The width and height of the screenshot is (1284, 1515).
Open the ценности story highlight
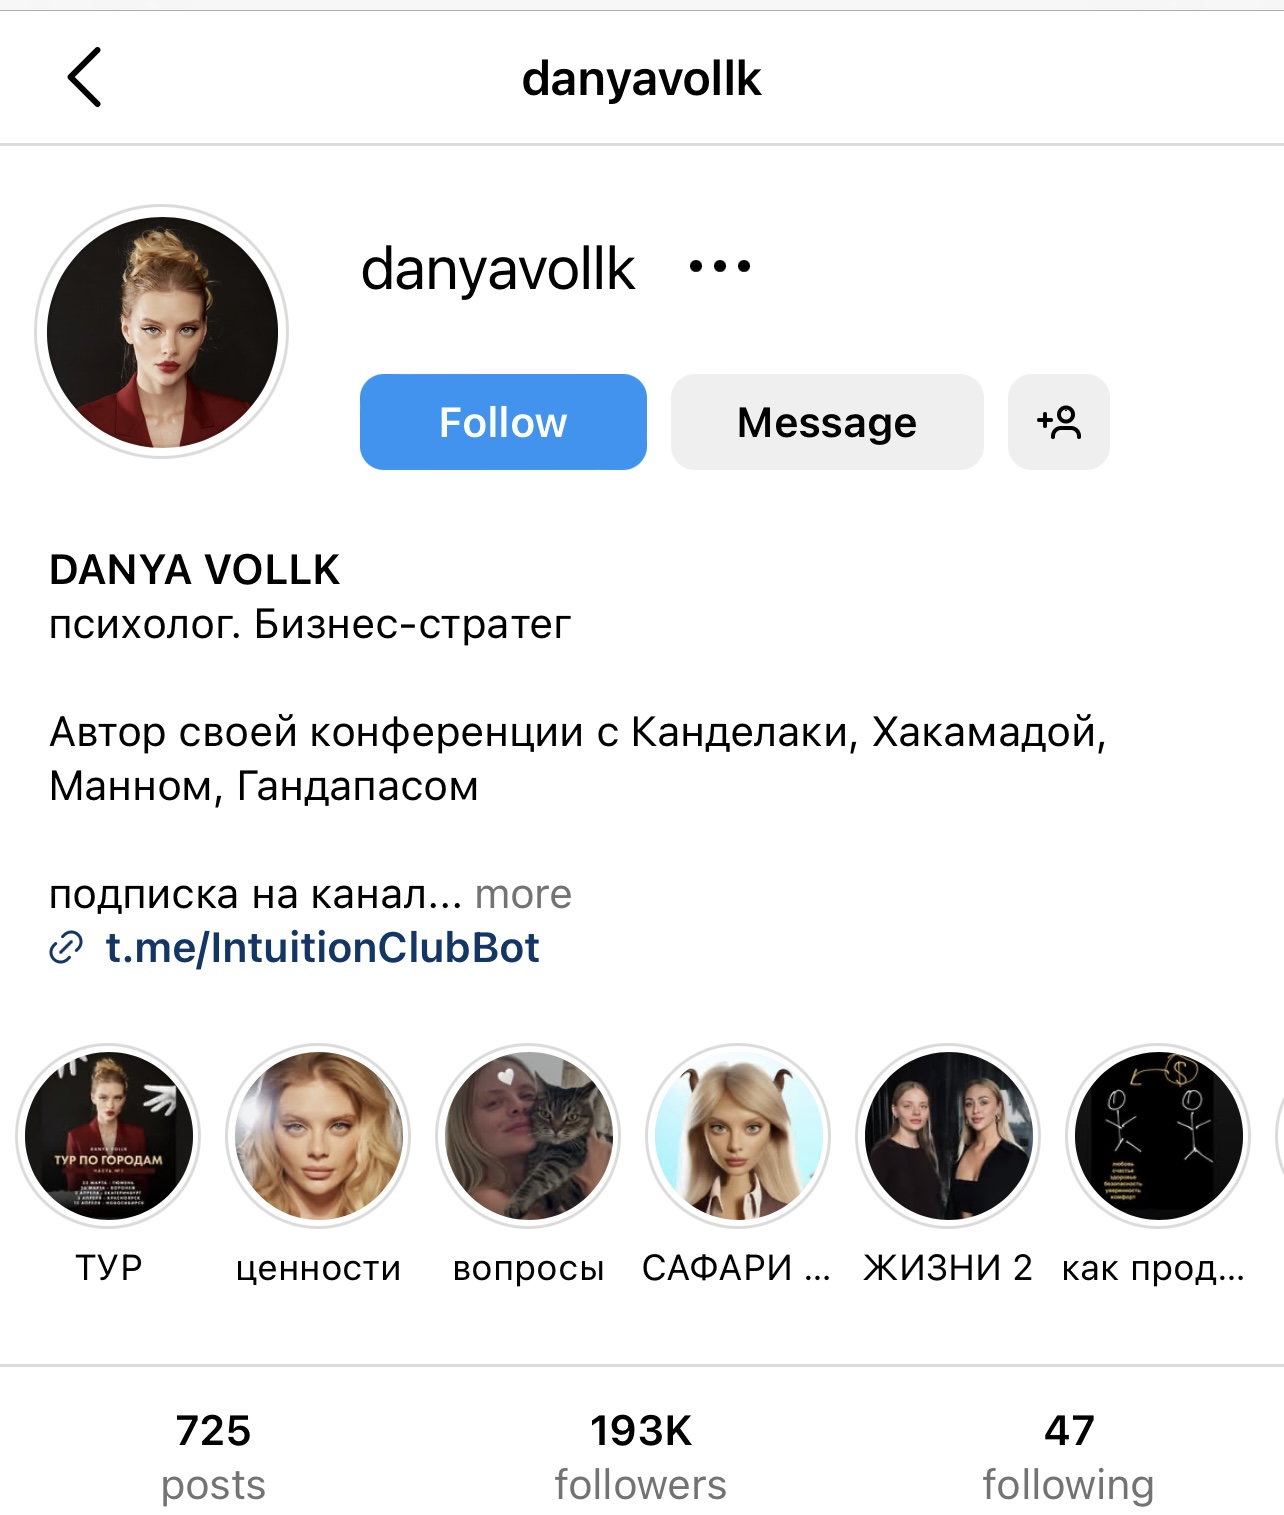click(319, 1136)
